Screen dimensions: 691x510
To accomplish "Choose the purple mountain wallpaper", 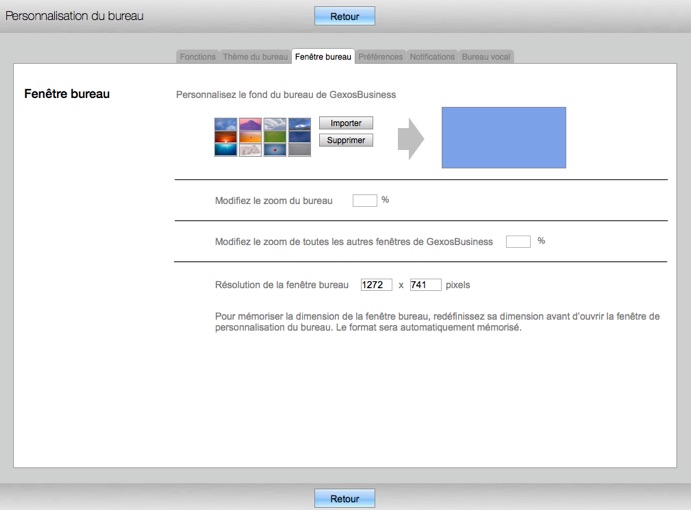I will point(250,124).
